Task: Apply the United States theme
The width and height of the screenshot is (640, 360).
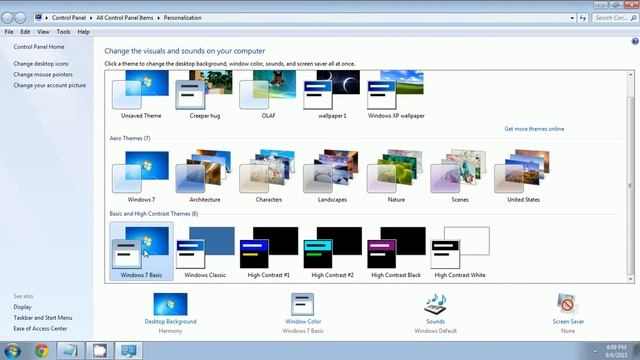Action: coord(523,176)
